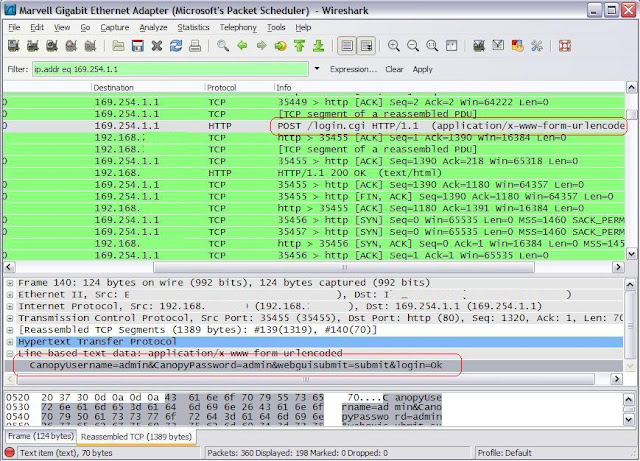Viewport: 640px width, 461px height.
Task: Open the Edit menu
Action: click(x=37, y=27)
